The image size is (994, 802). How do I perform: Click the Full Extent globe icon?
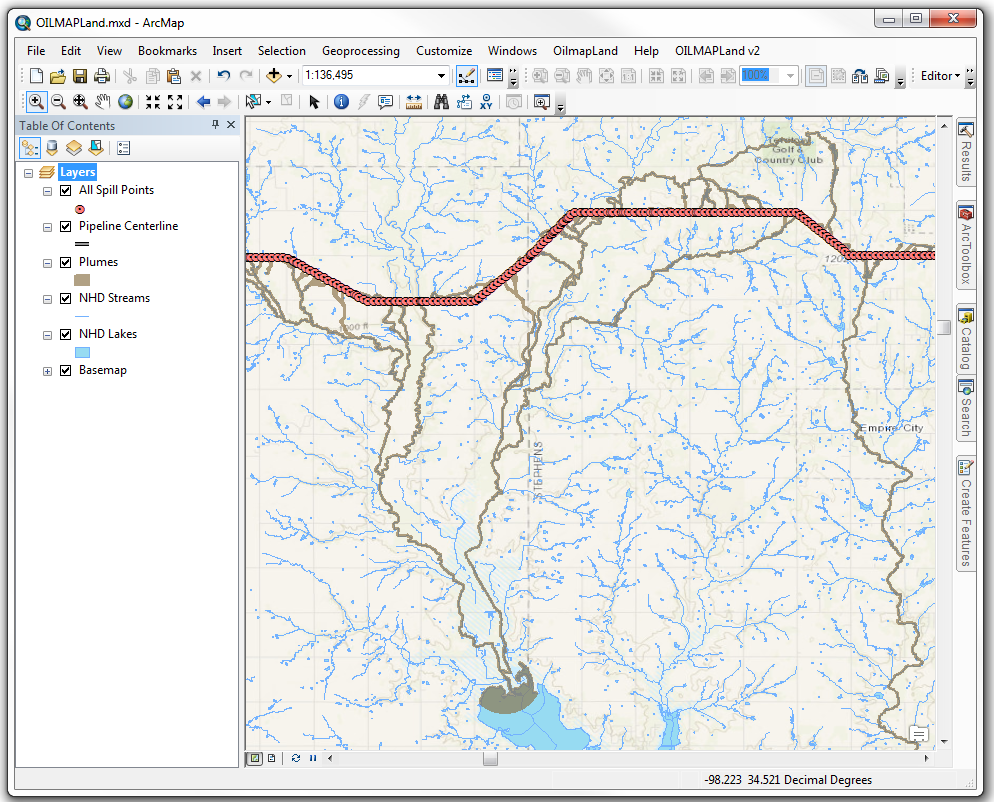(x=125, y=101)
